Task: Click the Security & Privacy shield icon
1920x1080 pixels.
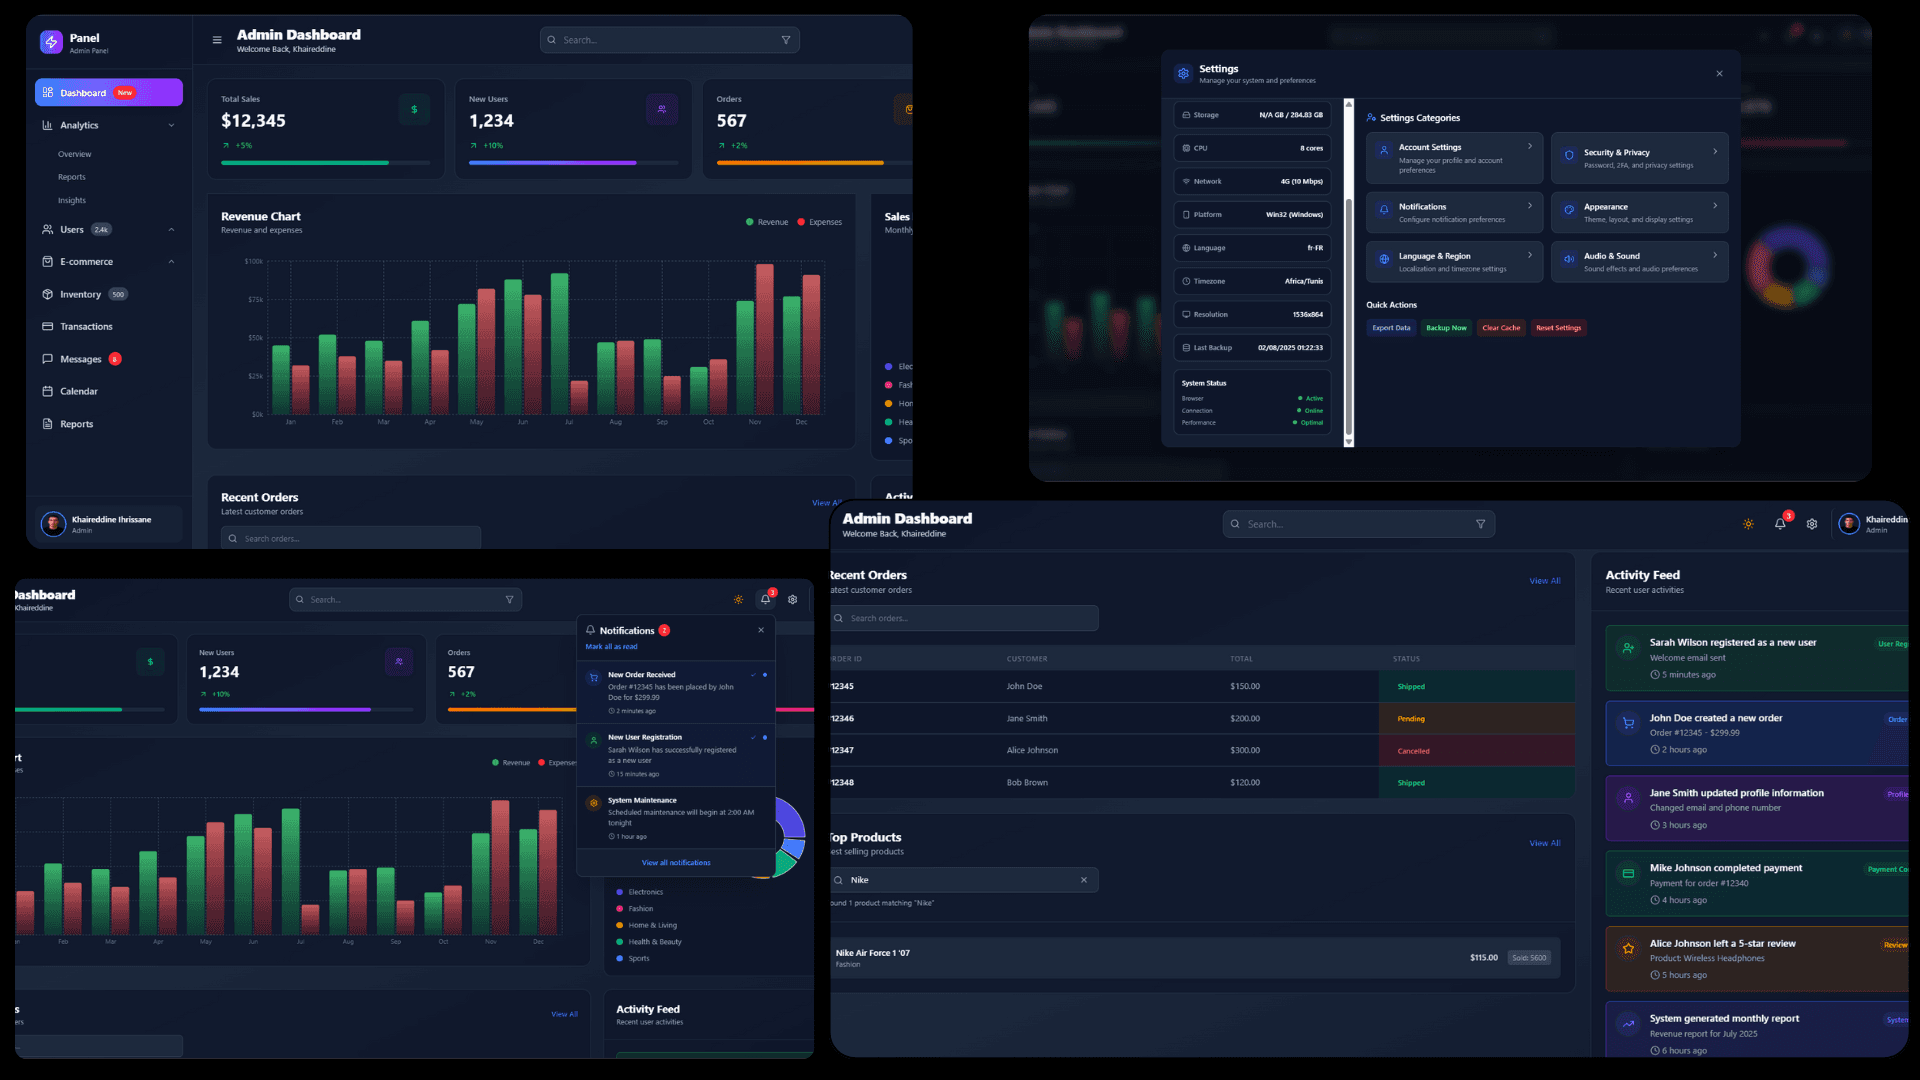Action: pyautogui.click(x=1569, y=155)
